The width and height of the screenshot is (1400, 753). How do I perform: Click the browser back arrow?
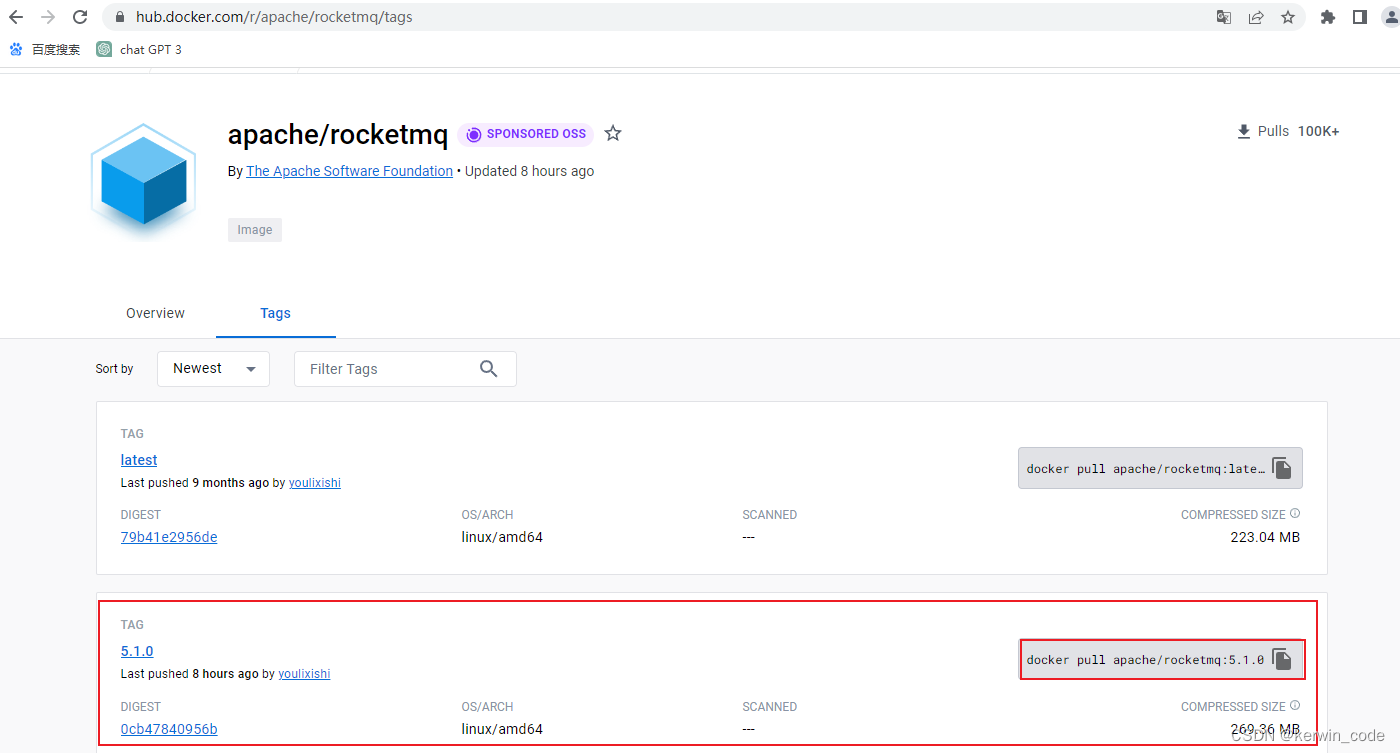pos(16,17)
